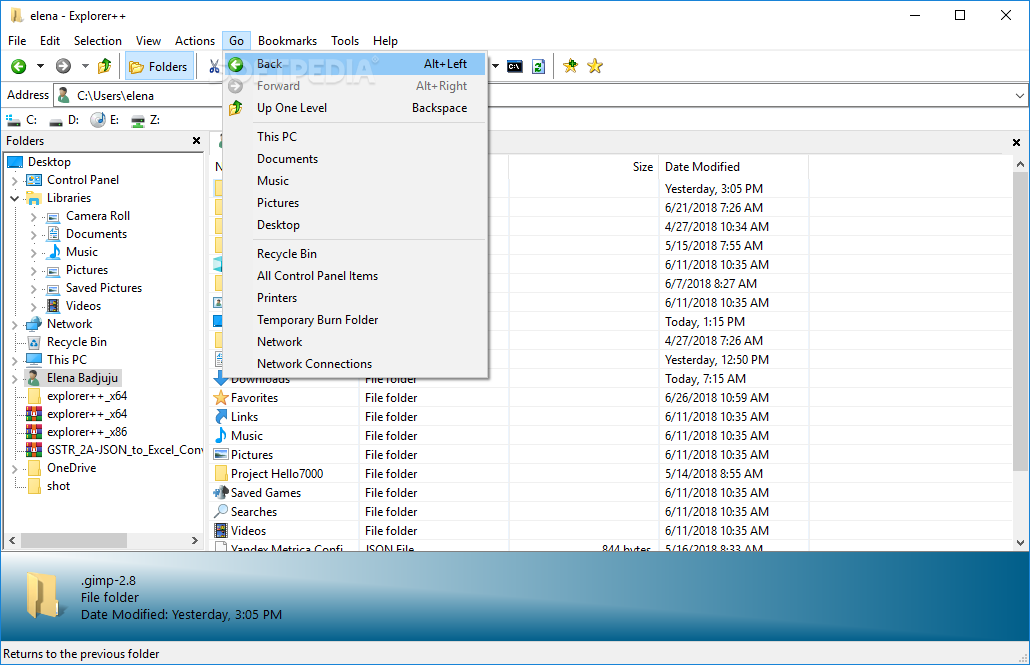Go to Pictures from the Go menu
Screen dimensions: 1030x665
(x=355, y=203)
